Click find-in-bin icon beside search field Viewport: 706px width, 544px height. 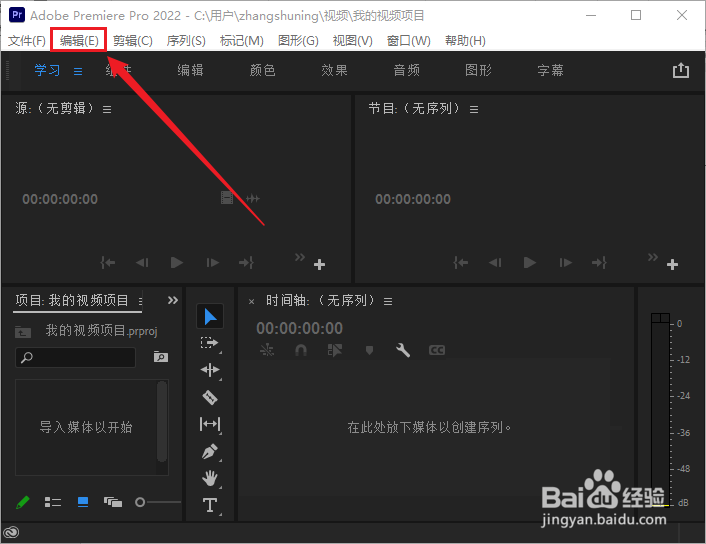[161, 357]
